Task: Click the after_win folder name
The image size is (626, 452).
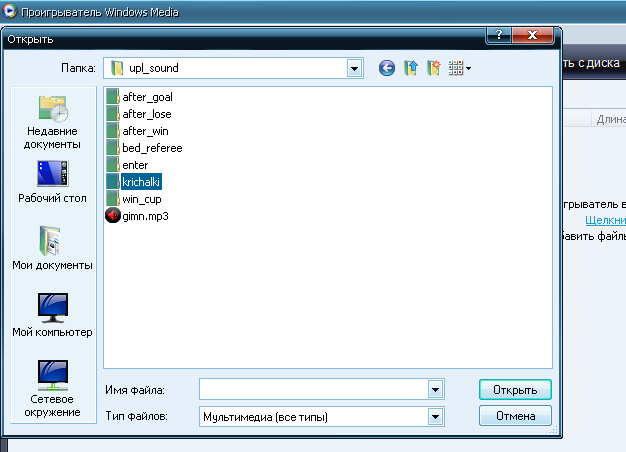Action: click(145, 131)
